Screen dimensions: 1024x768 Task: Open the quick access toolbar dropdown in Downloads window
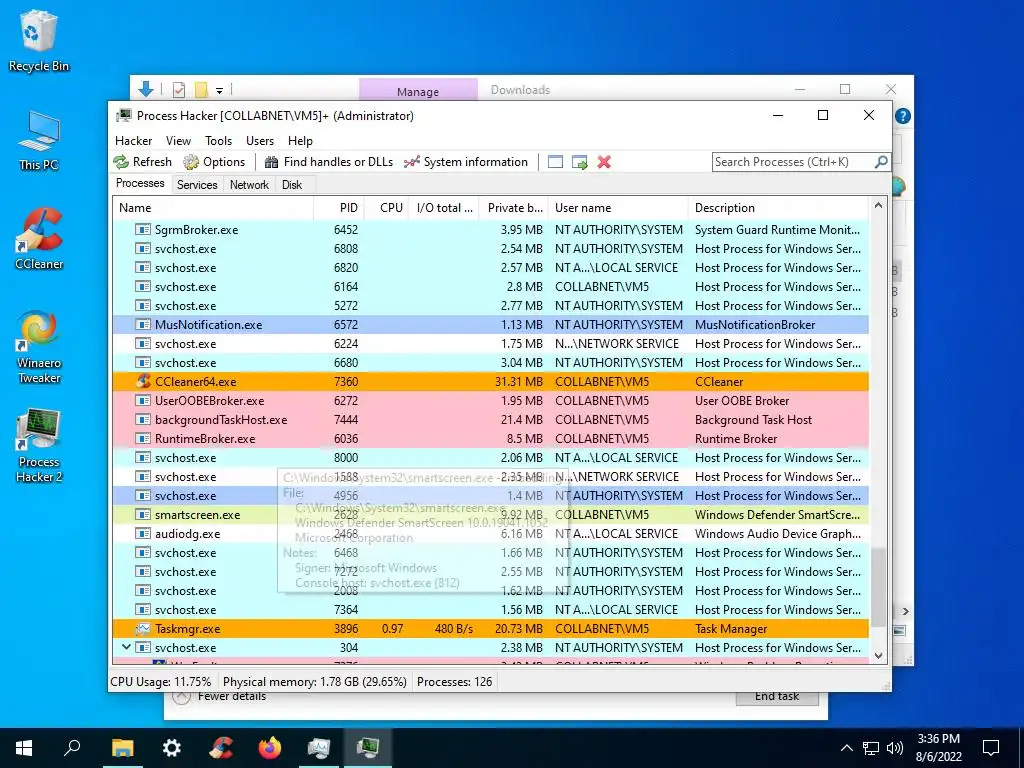pyautogui.click(x=219, y=90)
